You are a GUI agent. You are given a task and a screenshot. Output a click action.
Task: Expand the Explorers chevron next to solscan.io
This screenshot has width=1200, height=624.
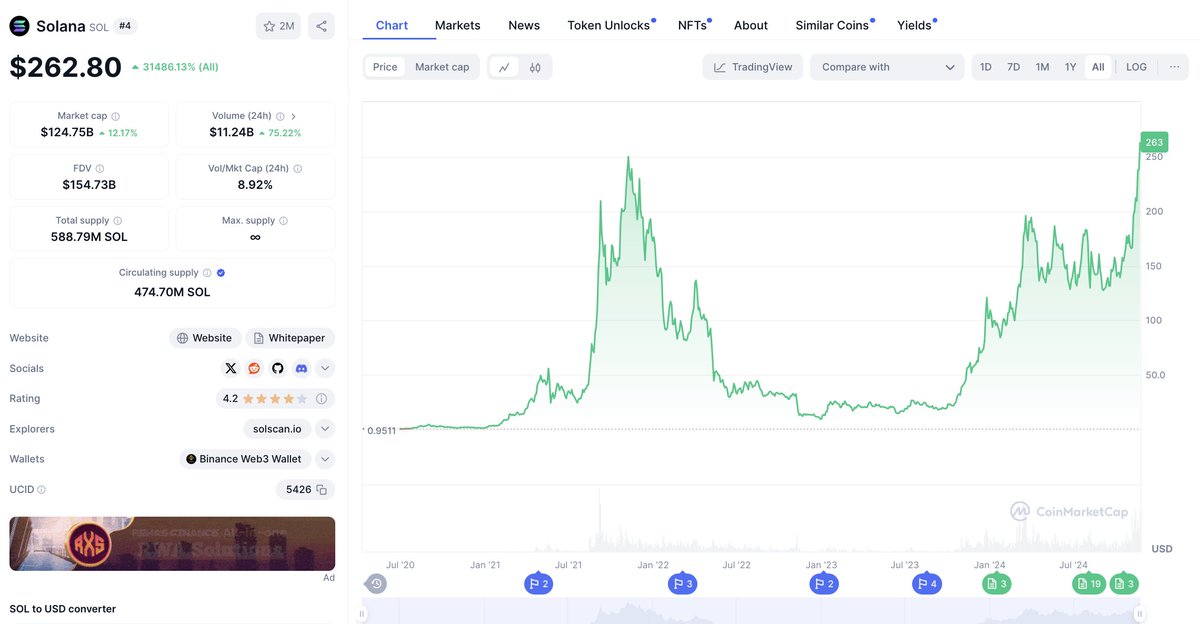325,429
